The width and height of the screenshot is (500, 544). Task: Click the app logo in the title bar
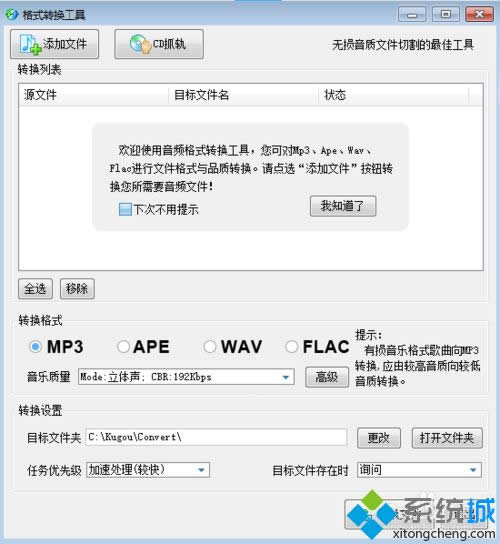[x=12, y=15]
